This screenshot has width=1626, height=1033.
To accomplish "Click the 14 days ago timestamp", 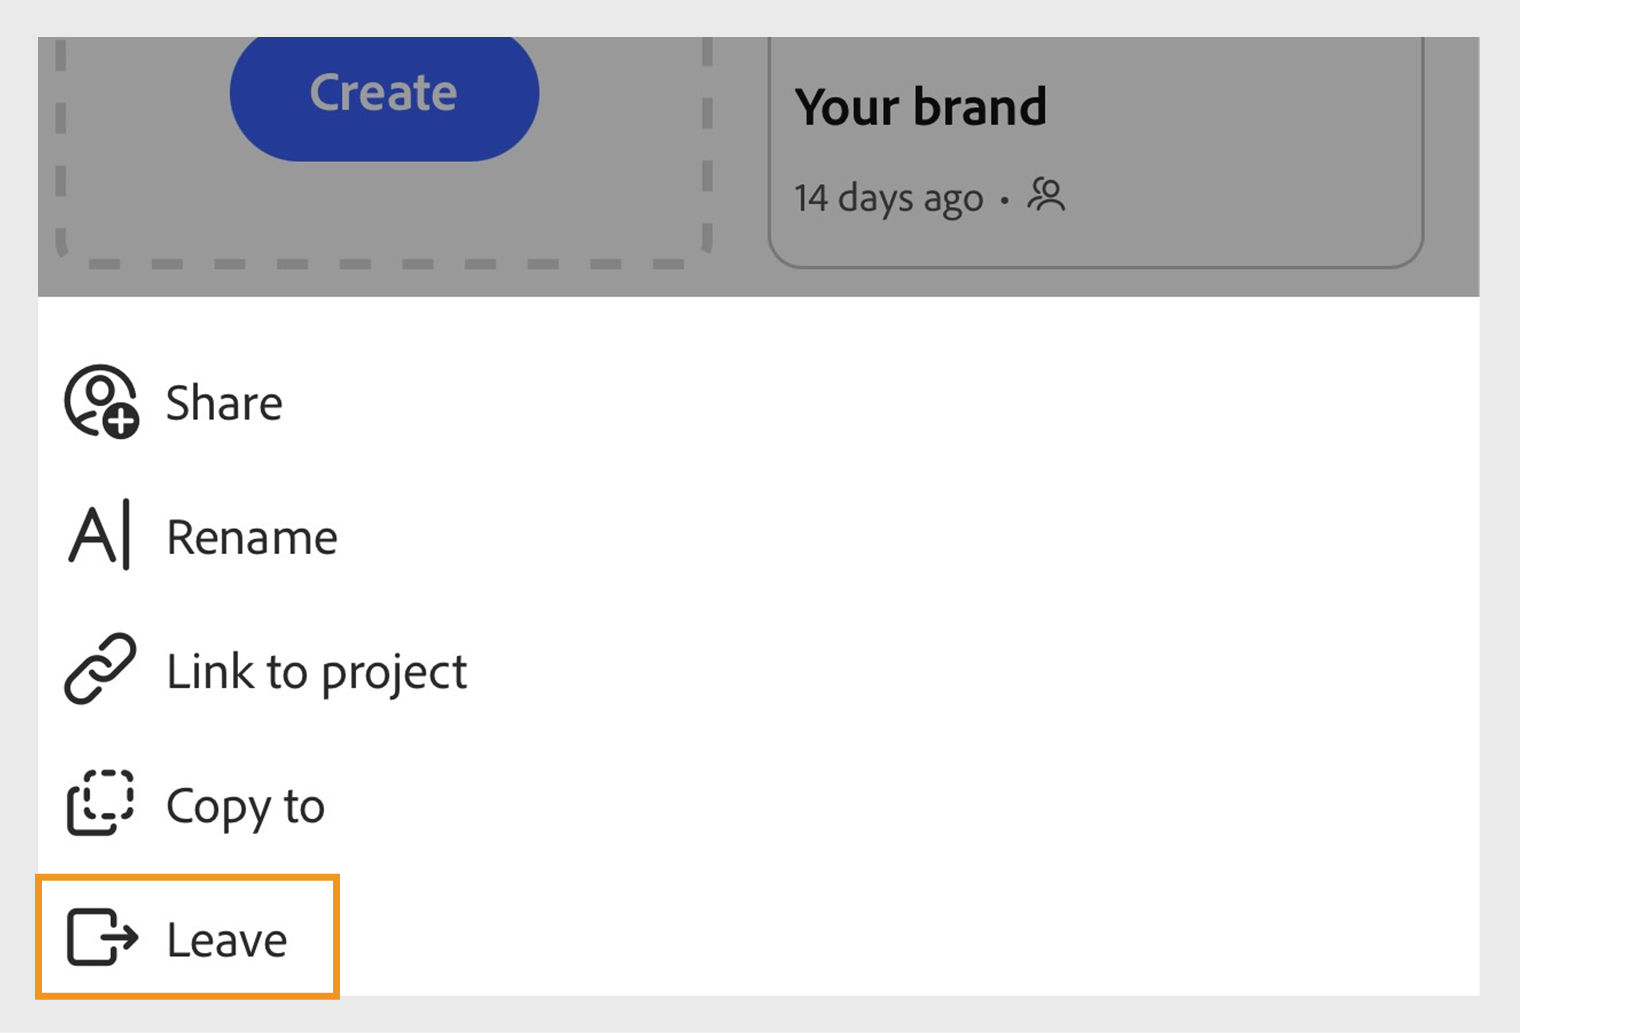I will (x=888, y=197).
